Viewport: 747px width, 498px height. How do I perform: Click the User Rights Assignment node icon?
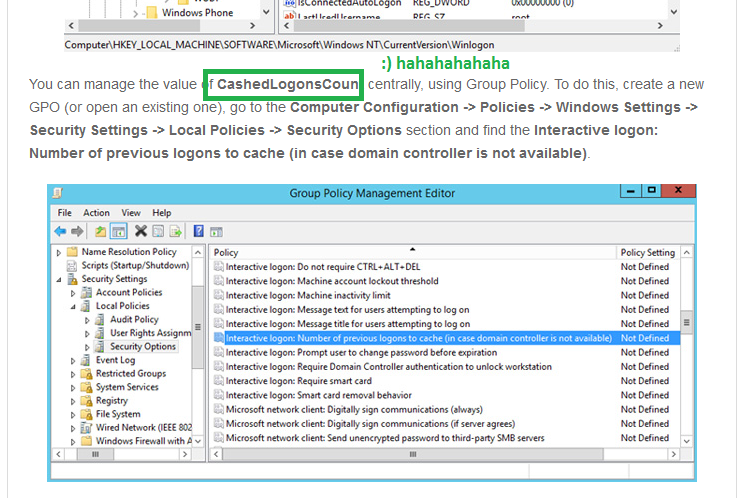pos(100,333)
